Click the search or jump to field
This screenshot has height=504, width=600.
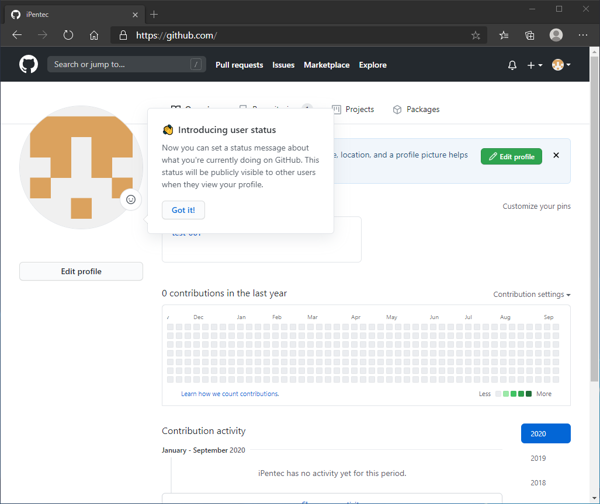[126, 64]
